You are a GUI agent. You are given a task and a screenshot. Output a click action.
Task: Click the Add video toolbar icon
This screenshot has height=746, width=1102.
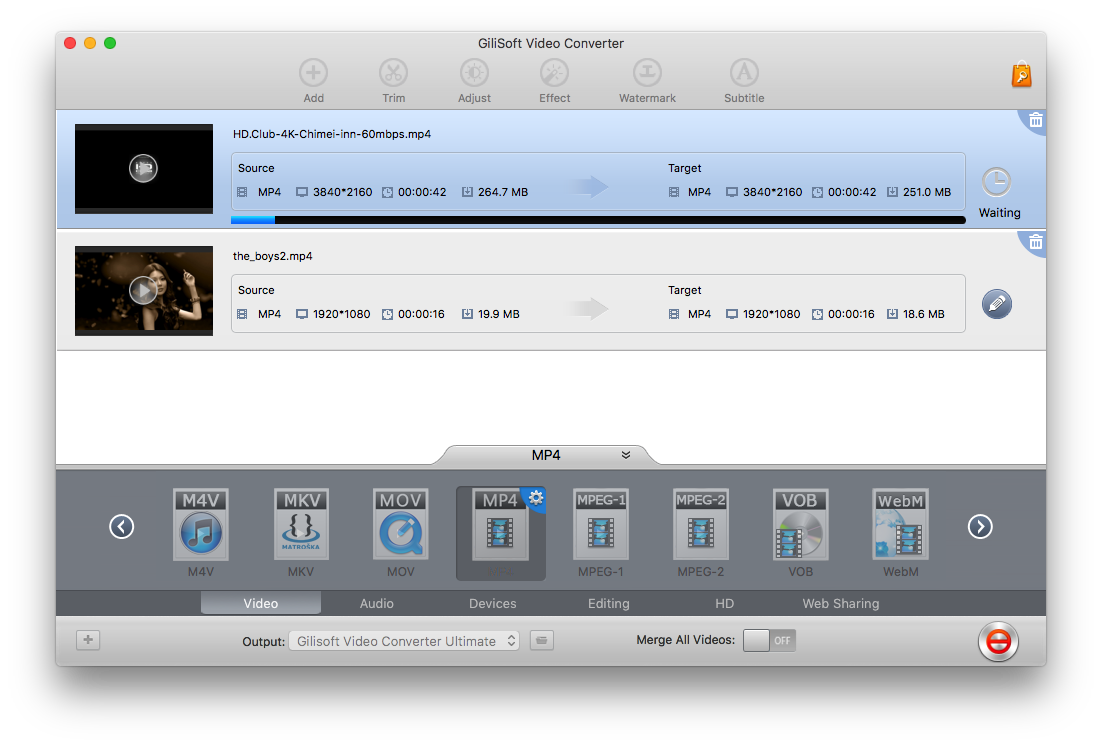tap(314, 73)
